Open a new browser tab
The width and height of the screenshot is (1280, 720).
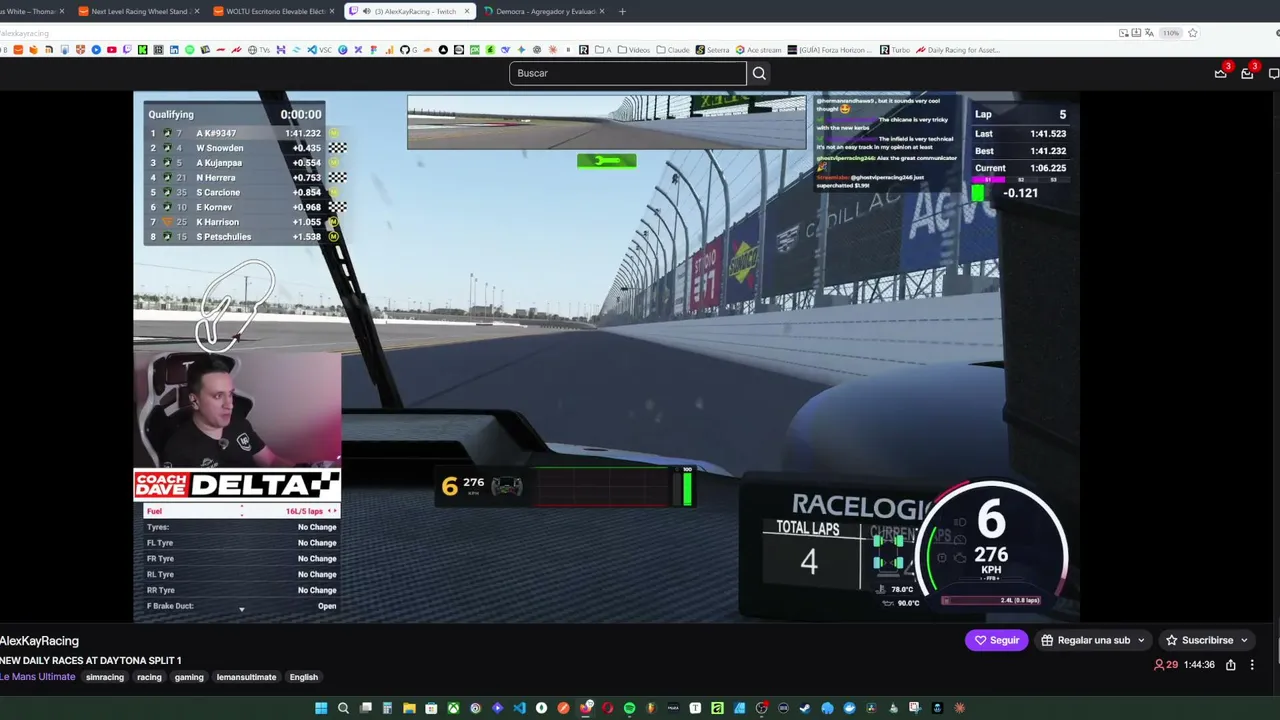(x=622, y=12)
